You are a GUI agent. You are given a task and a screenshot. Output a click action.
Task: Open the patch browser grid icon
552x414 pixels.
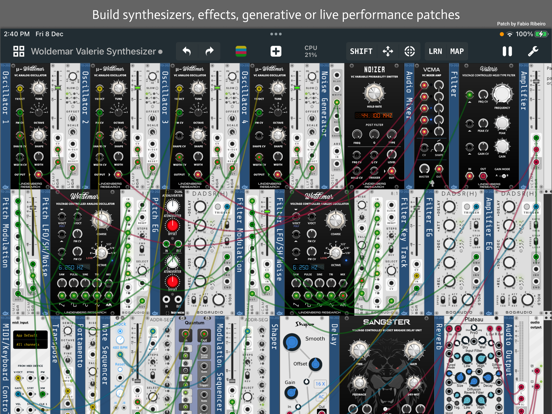coord(19,51)
